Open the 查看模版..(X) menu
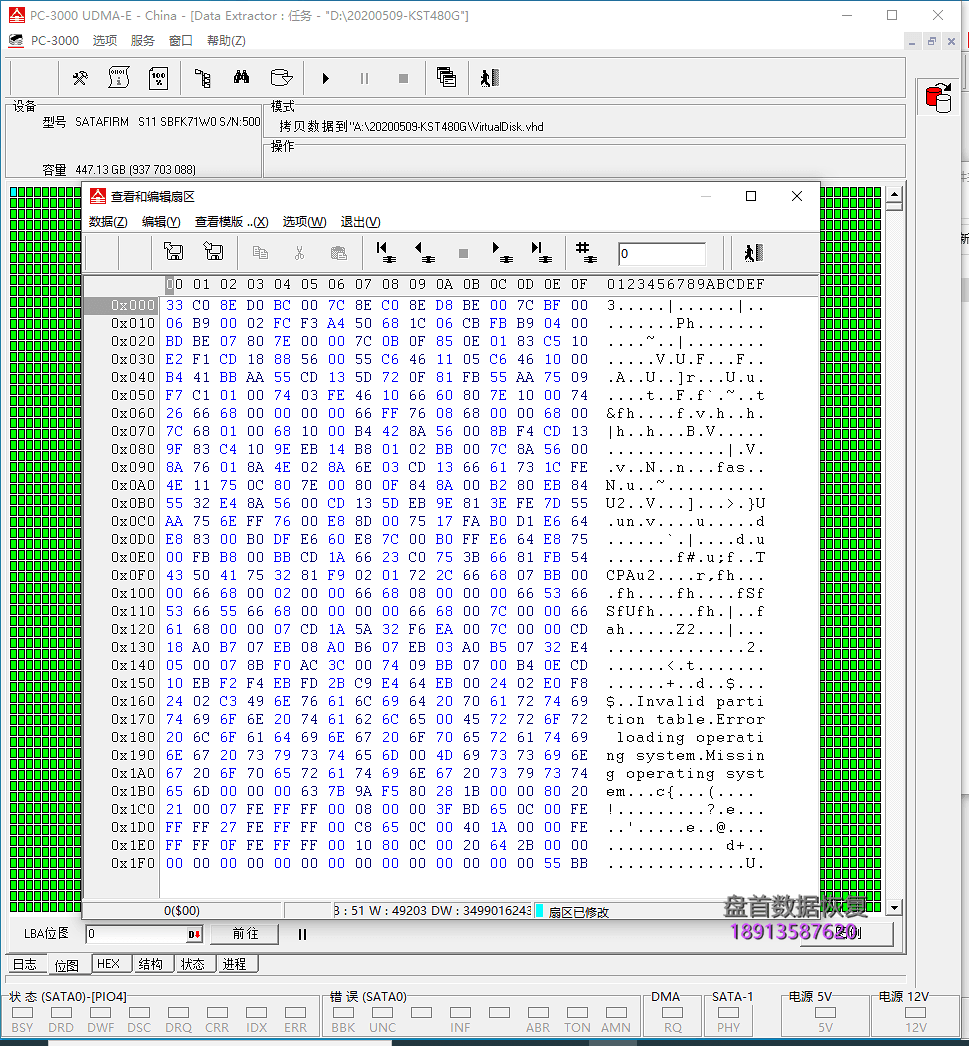This screenshot has width=969, height=1046. coord(231,222)
